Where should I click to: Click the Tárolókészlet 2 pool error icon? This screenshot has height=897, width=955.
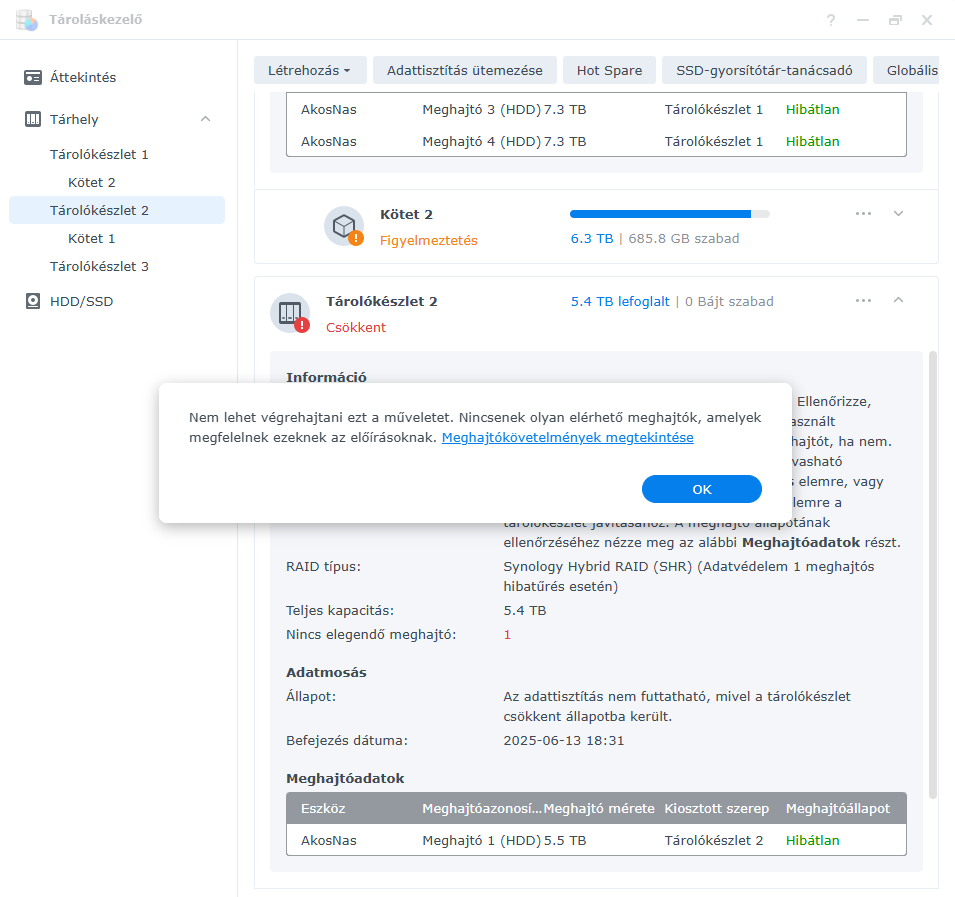tap(290, 313)
